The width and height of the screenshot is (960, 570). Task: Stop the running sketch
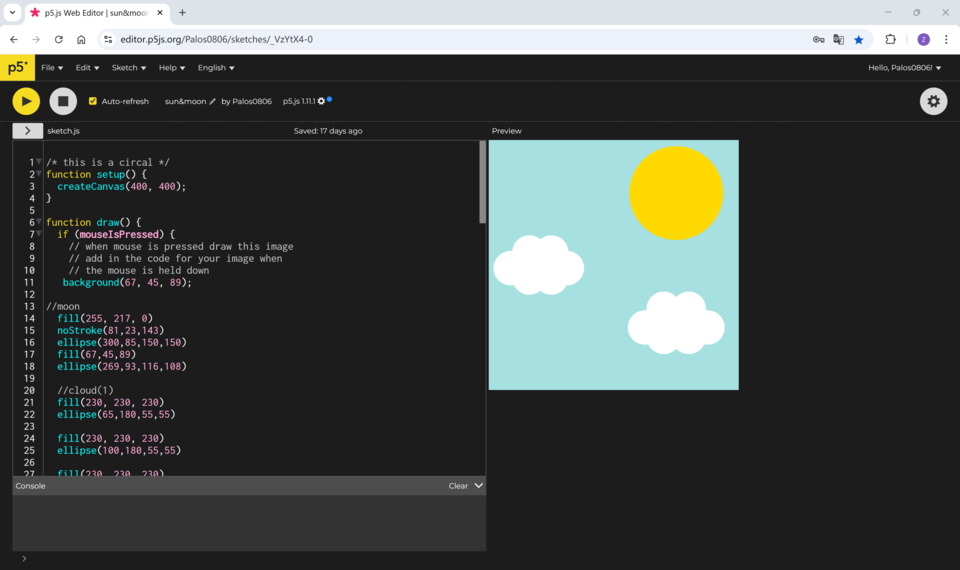63,101
